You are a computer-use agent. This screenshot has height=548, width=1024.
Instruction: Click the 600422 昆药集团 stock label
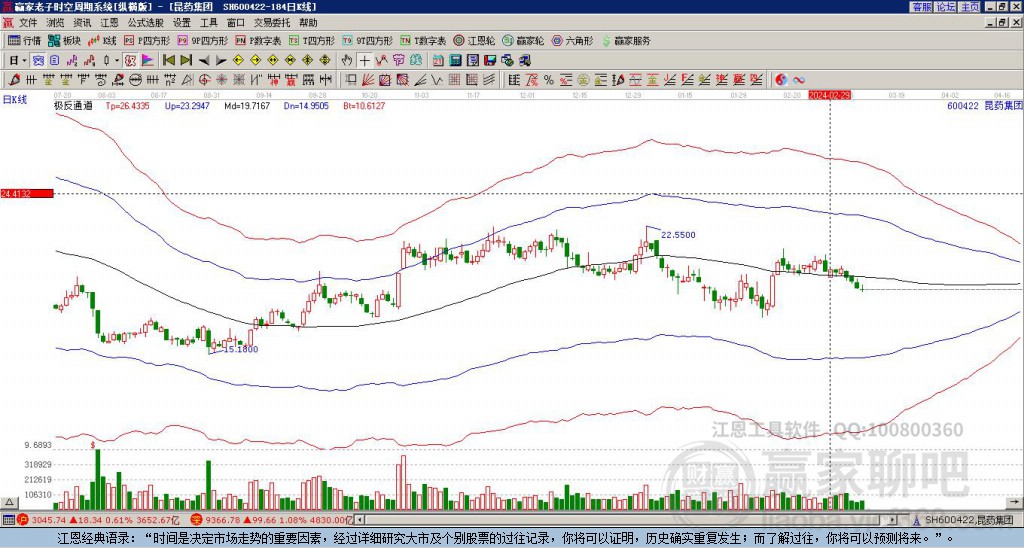click(984, 105)
